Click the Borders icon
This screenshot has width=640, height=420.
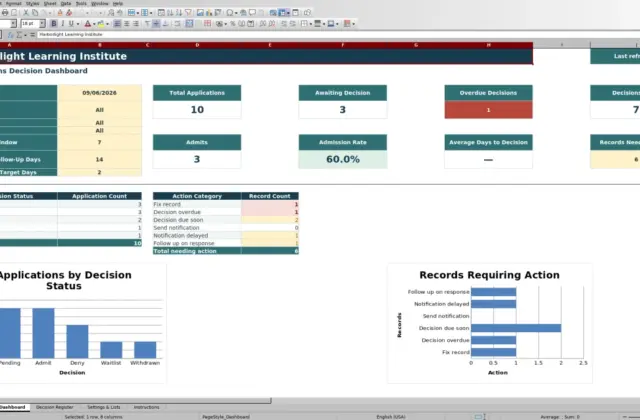(x=304, y=24)
